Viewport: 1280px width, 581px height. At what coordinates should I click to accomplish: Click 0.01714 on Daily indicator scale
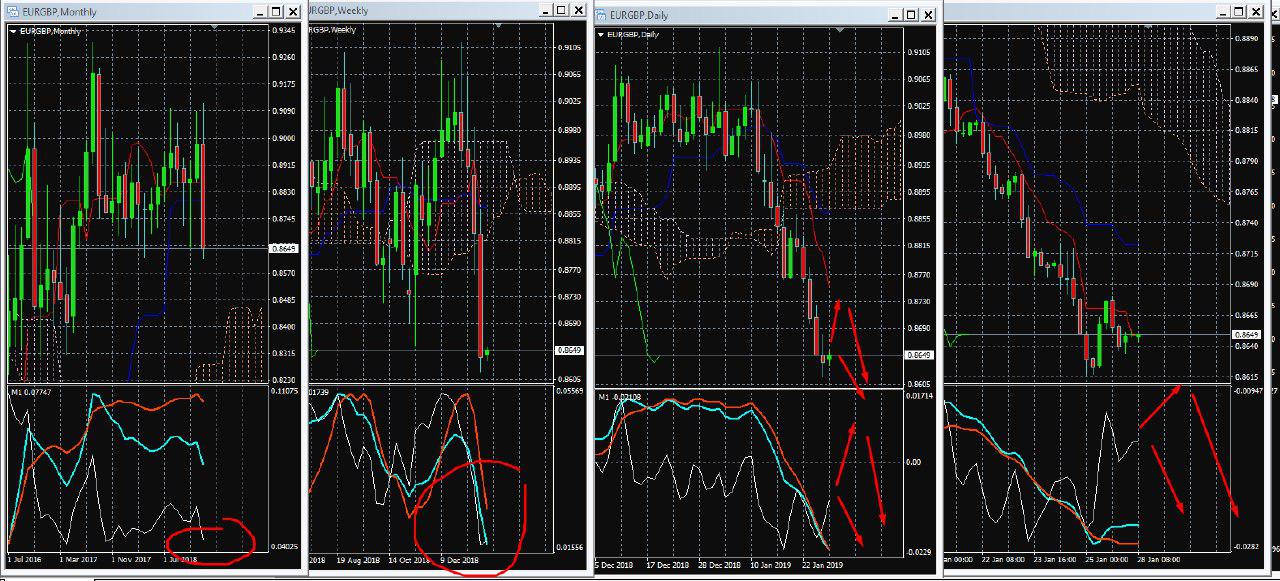click(920, 398)
